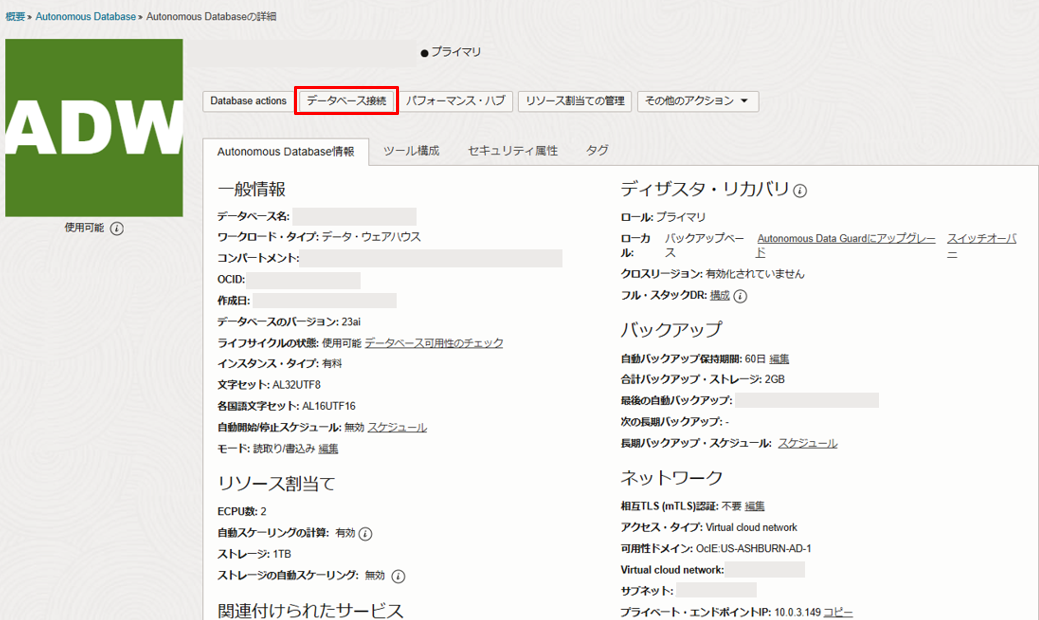
Task: Click スケジュール link for 自動開始/停止スケジュール
Action: click(x=397, y=428)
